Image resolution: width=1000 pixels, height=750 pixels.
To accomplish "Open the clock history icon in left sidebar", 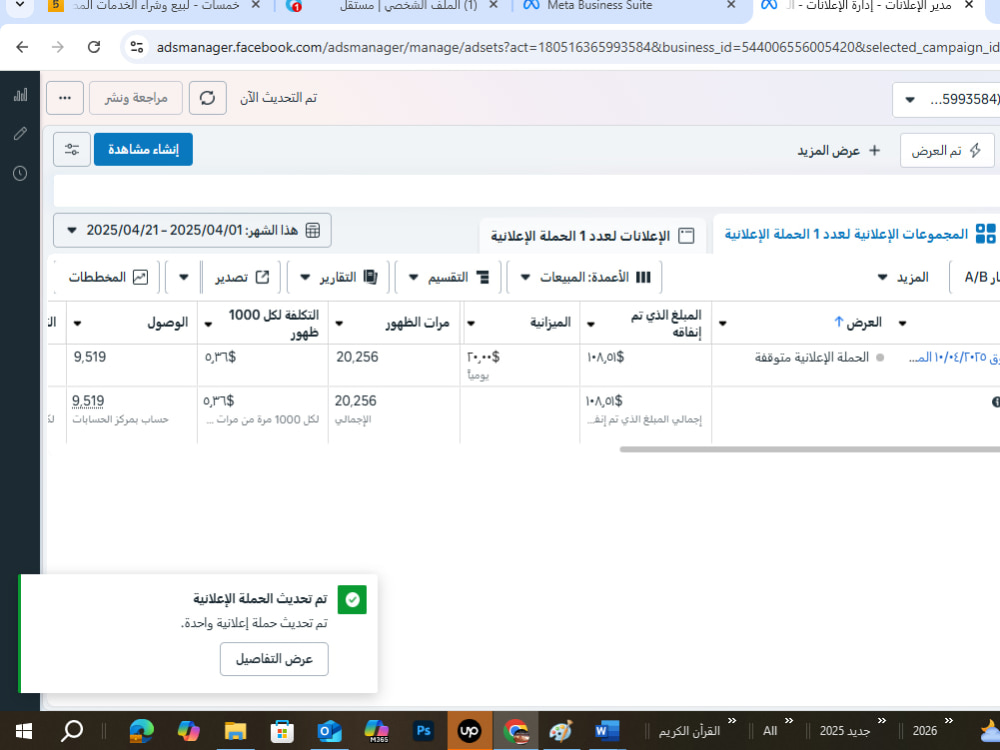I will (x=20, y=173).
